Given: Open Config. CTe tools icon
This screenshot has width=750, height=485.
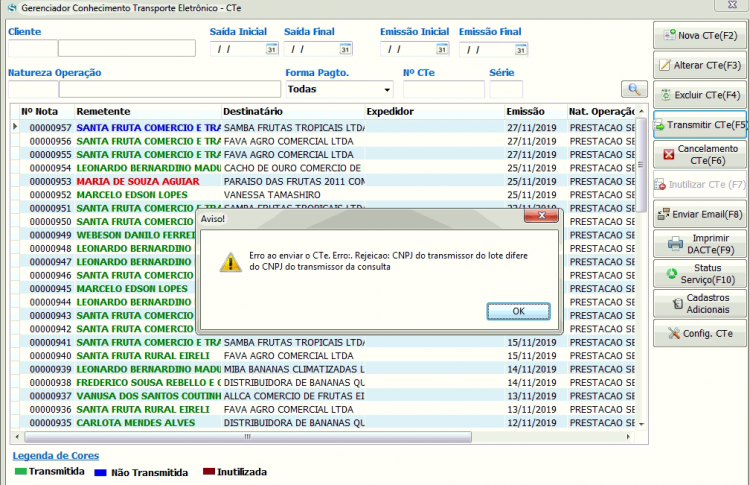Looking at the screenshot, I should 674,333.
